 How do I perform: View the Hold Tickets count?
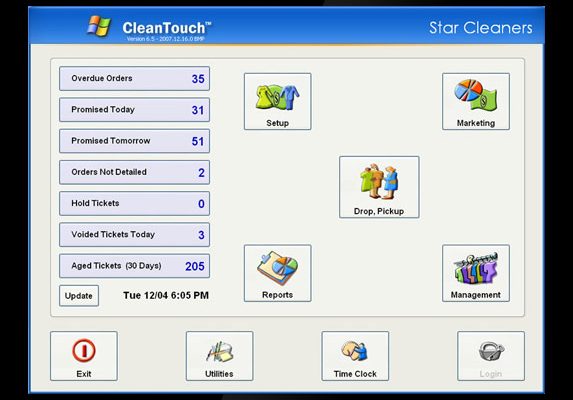[134, 203]
